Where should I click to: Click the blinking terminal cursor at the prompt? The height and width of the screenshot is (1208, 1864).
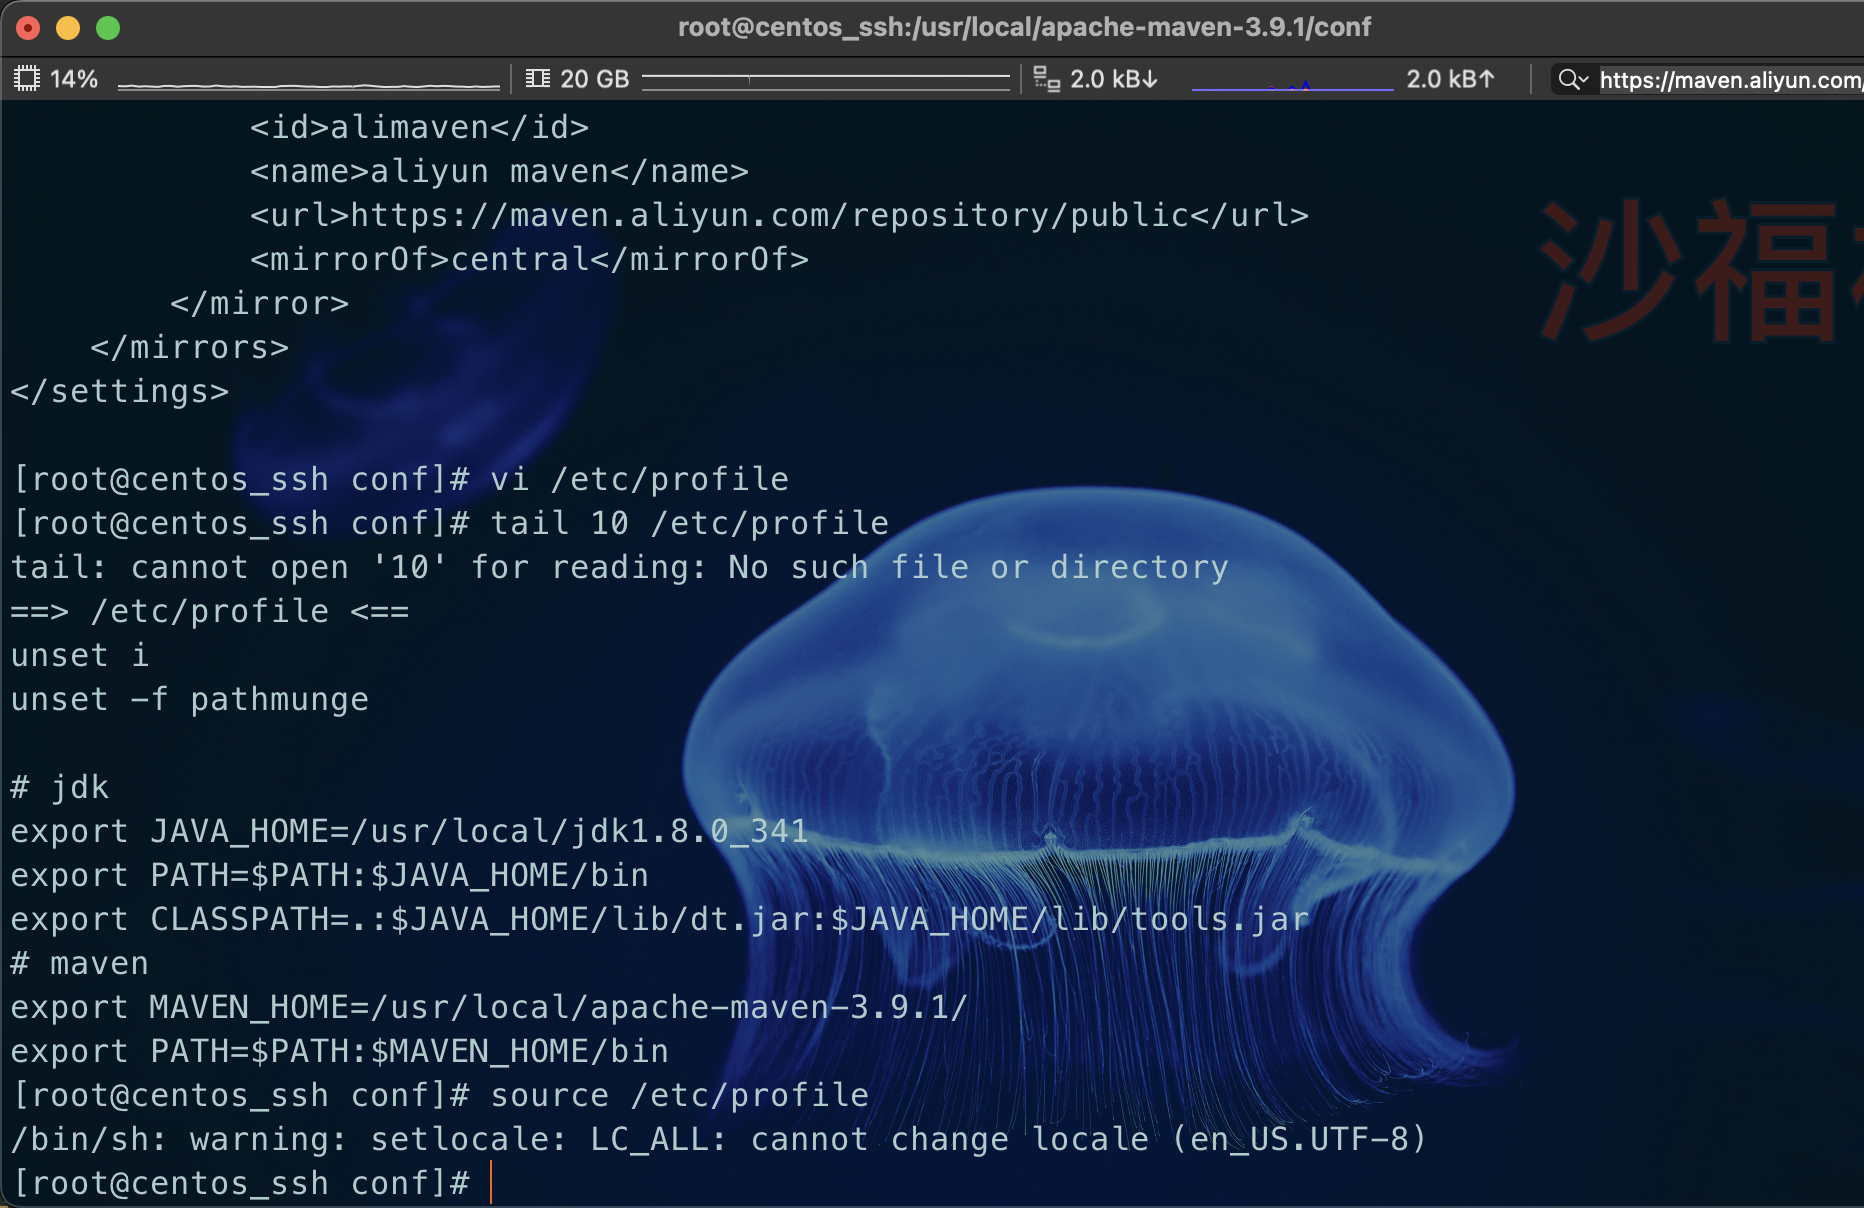pyautogui.click(x=492, y=1182)
